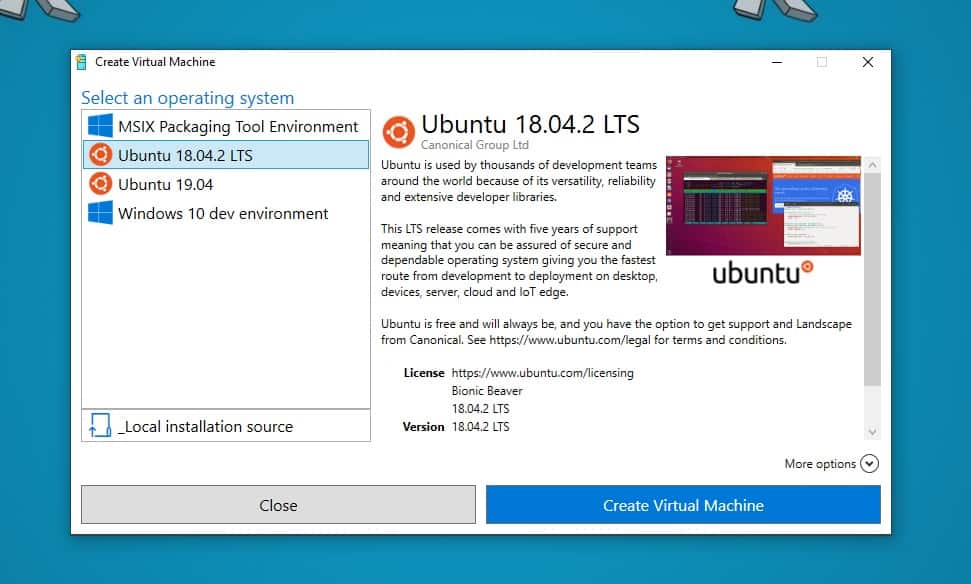Click the Ubuntu 18.04.2 LTS details heading
The width and height of the screenshot is (971, 584).
tap(530, 124)
